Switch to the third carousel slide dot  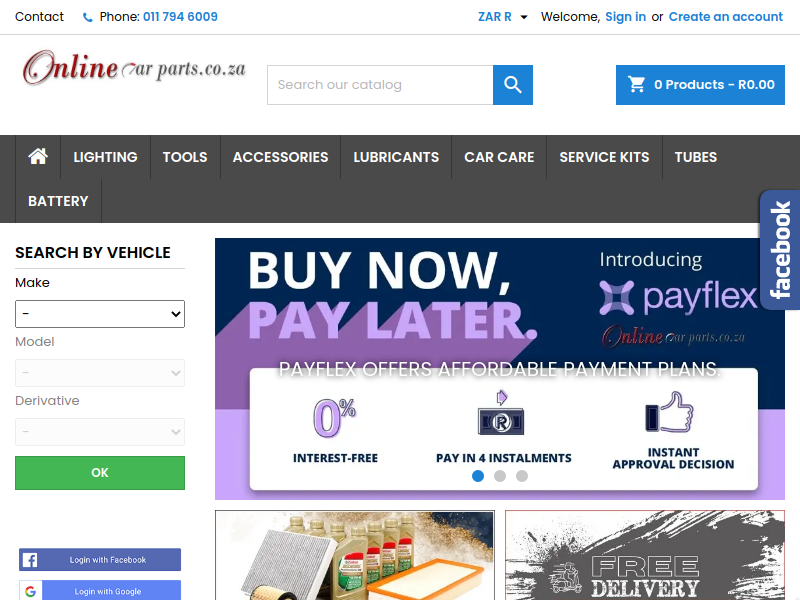pyautogui.click(x=522, y=476)
